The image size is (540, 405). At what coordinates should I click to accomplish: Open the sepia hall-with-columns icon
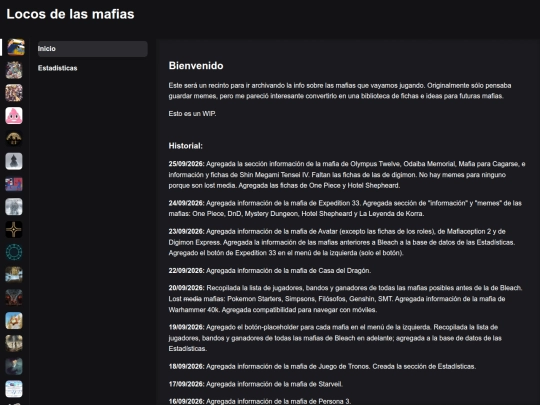coord(14,343)
